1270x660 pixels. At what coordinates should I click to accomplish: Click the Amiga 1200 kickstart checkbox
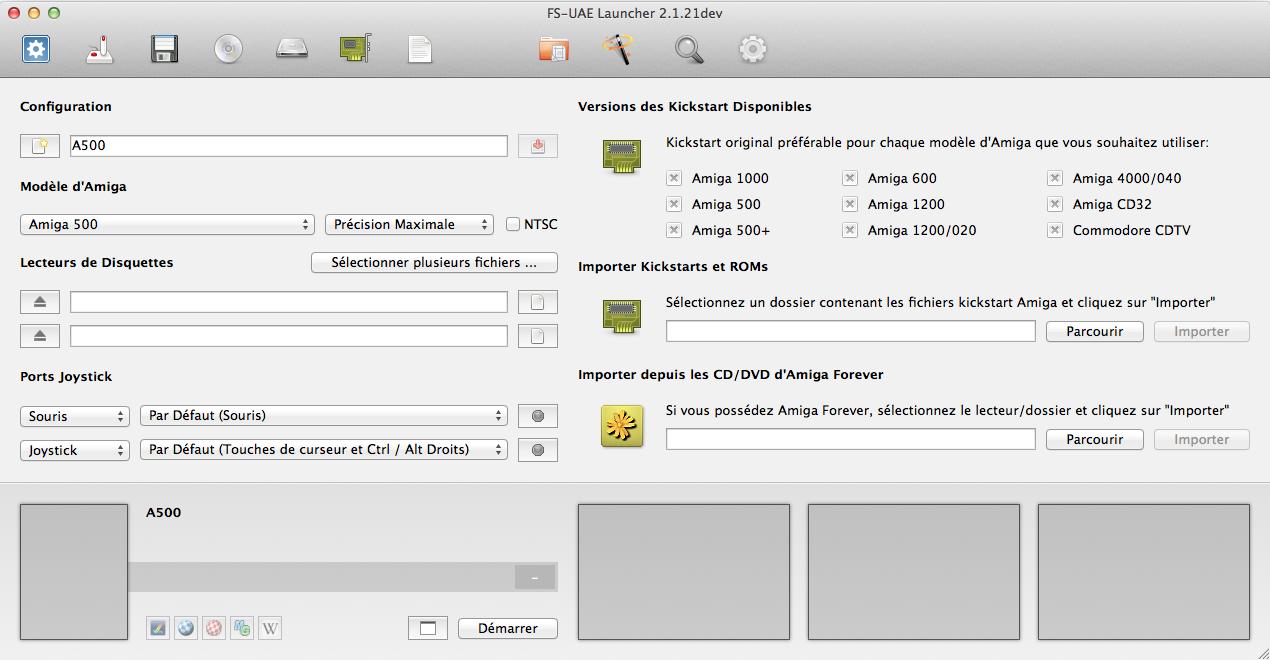850,204
